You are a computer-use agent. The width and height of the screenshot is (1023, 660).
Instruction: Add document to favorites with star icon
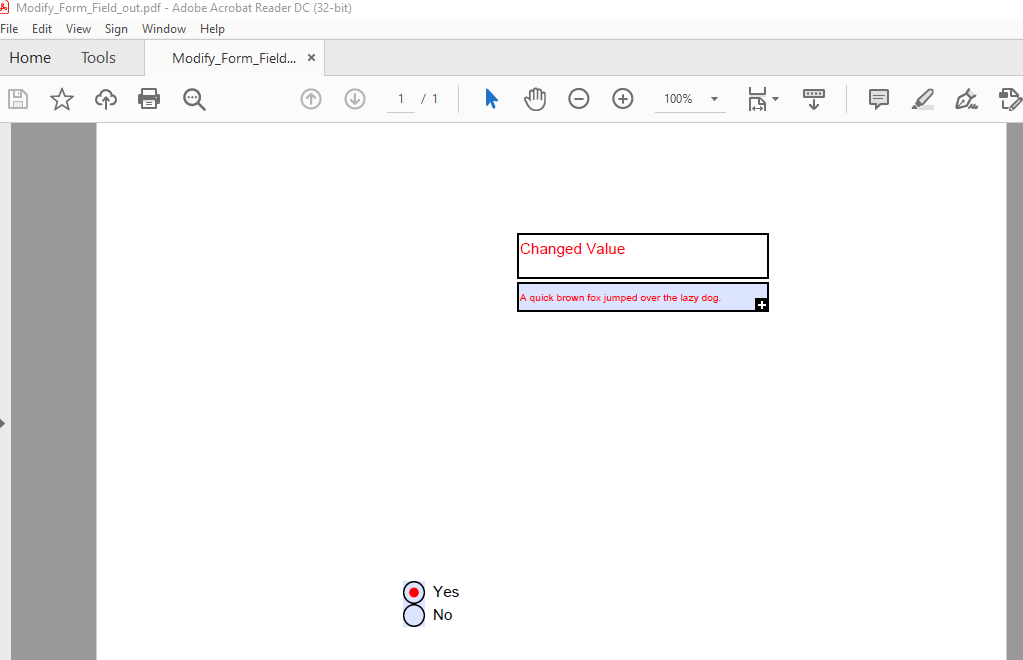[x=61, y=98]
